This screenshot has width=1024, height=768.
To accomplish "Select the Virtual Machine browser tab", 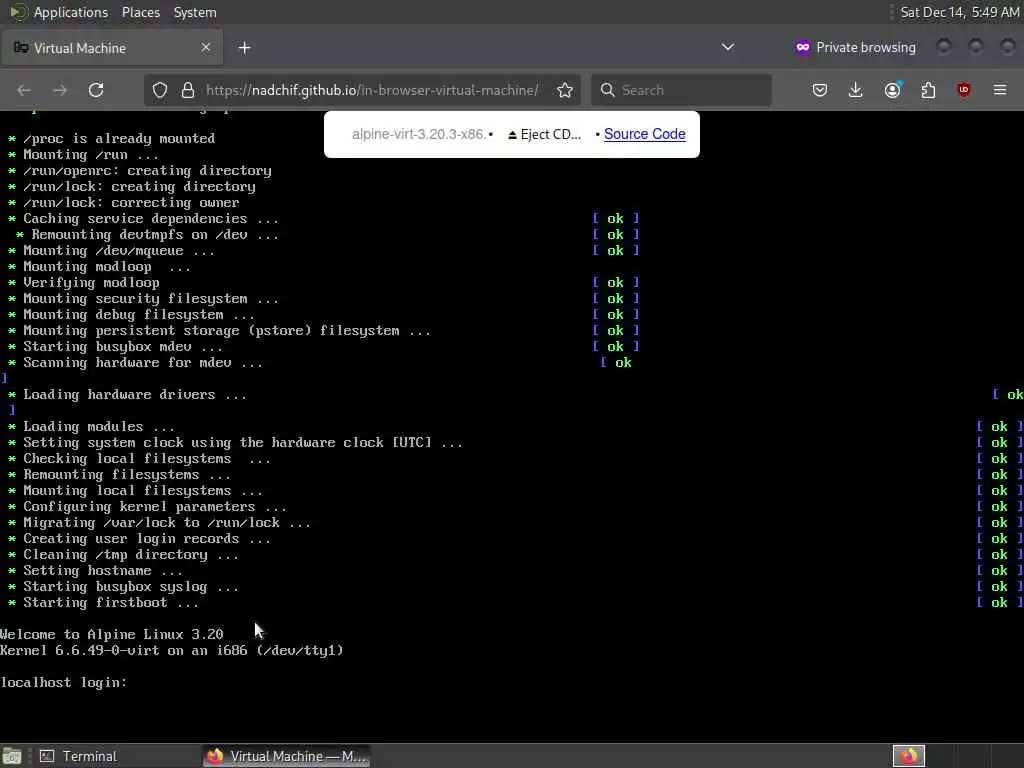I will [x=112, y=48].
